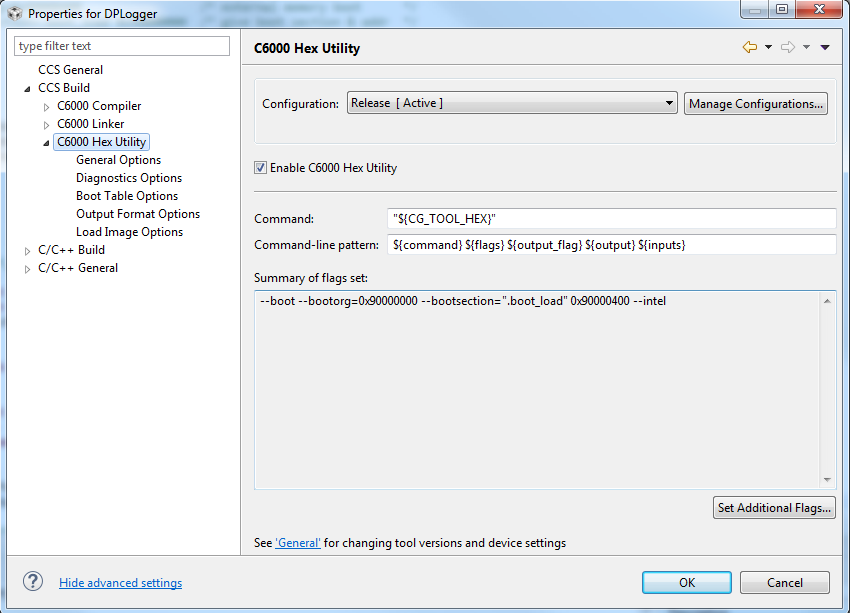Viewport: 850px width, 613px height.
Task: Open the Configuration combo box
Action: [x=512, y=103]
